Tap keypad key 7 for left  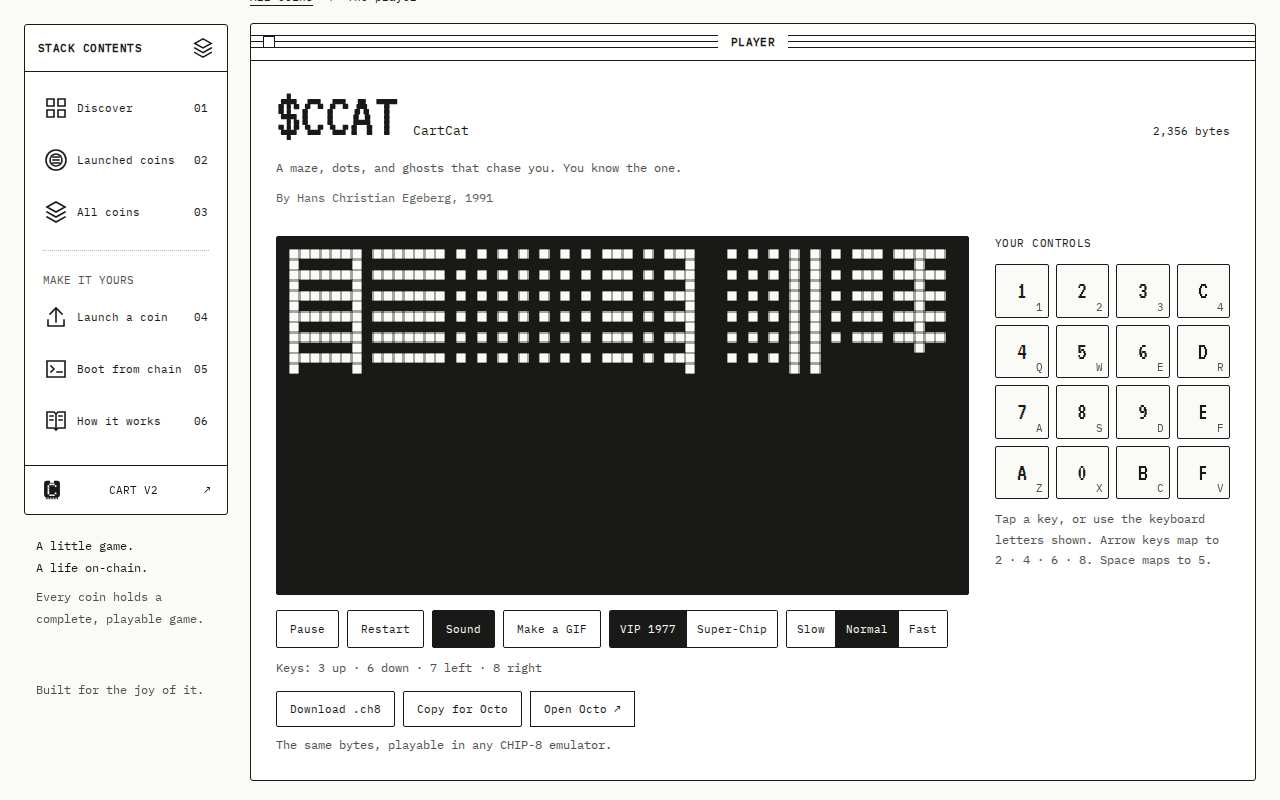(1022, 412)
